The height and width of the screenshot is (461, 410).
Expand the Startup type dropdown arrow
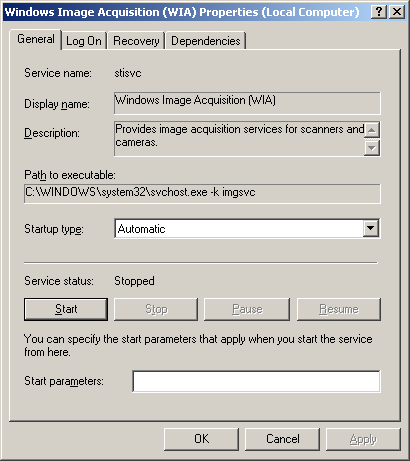(371, 229)
